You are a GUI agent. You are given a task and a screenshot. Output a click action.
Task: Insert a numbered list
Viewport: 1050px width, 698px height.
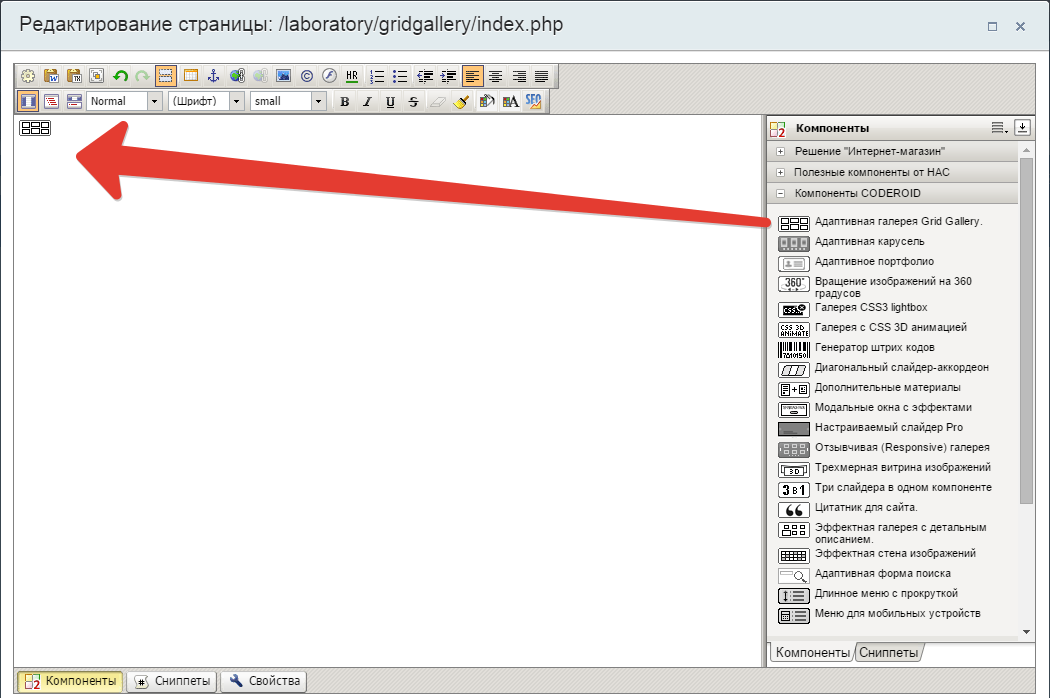tap(377, 76)
